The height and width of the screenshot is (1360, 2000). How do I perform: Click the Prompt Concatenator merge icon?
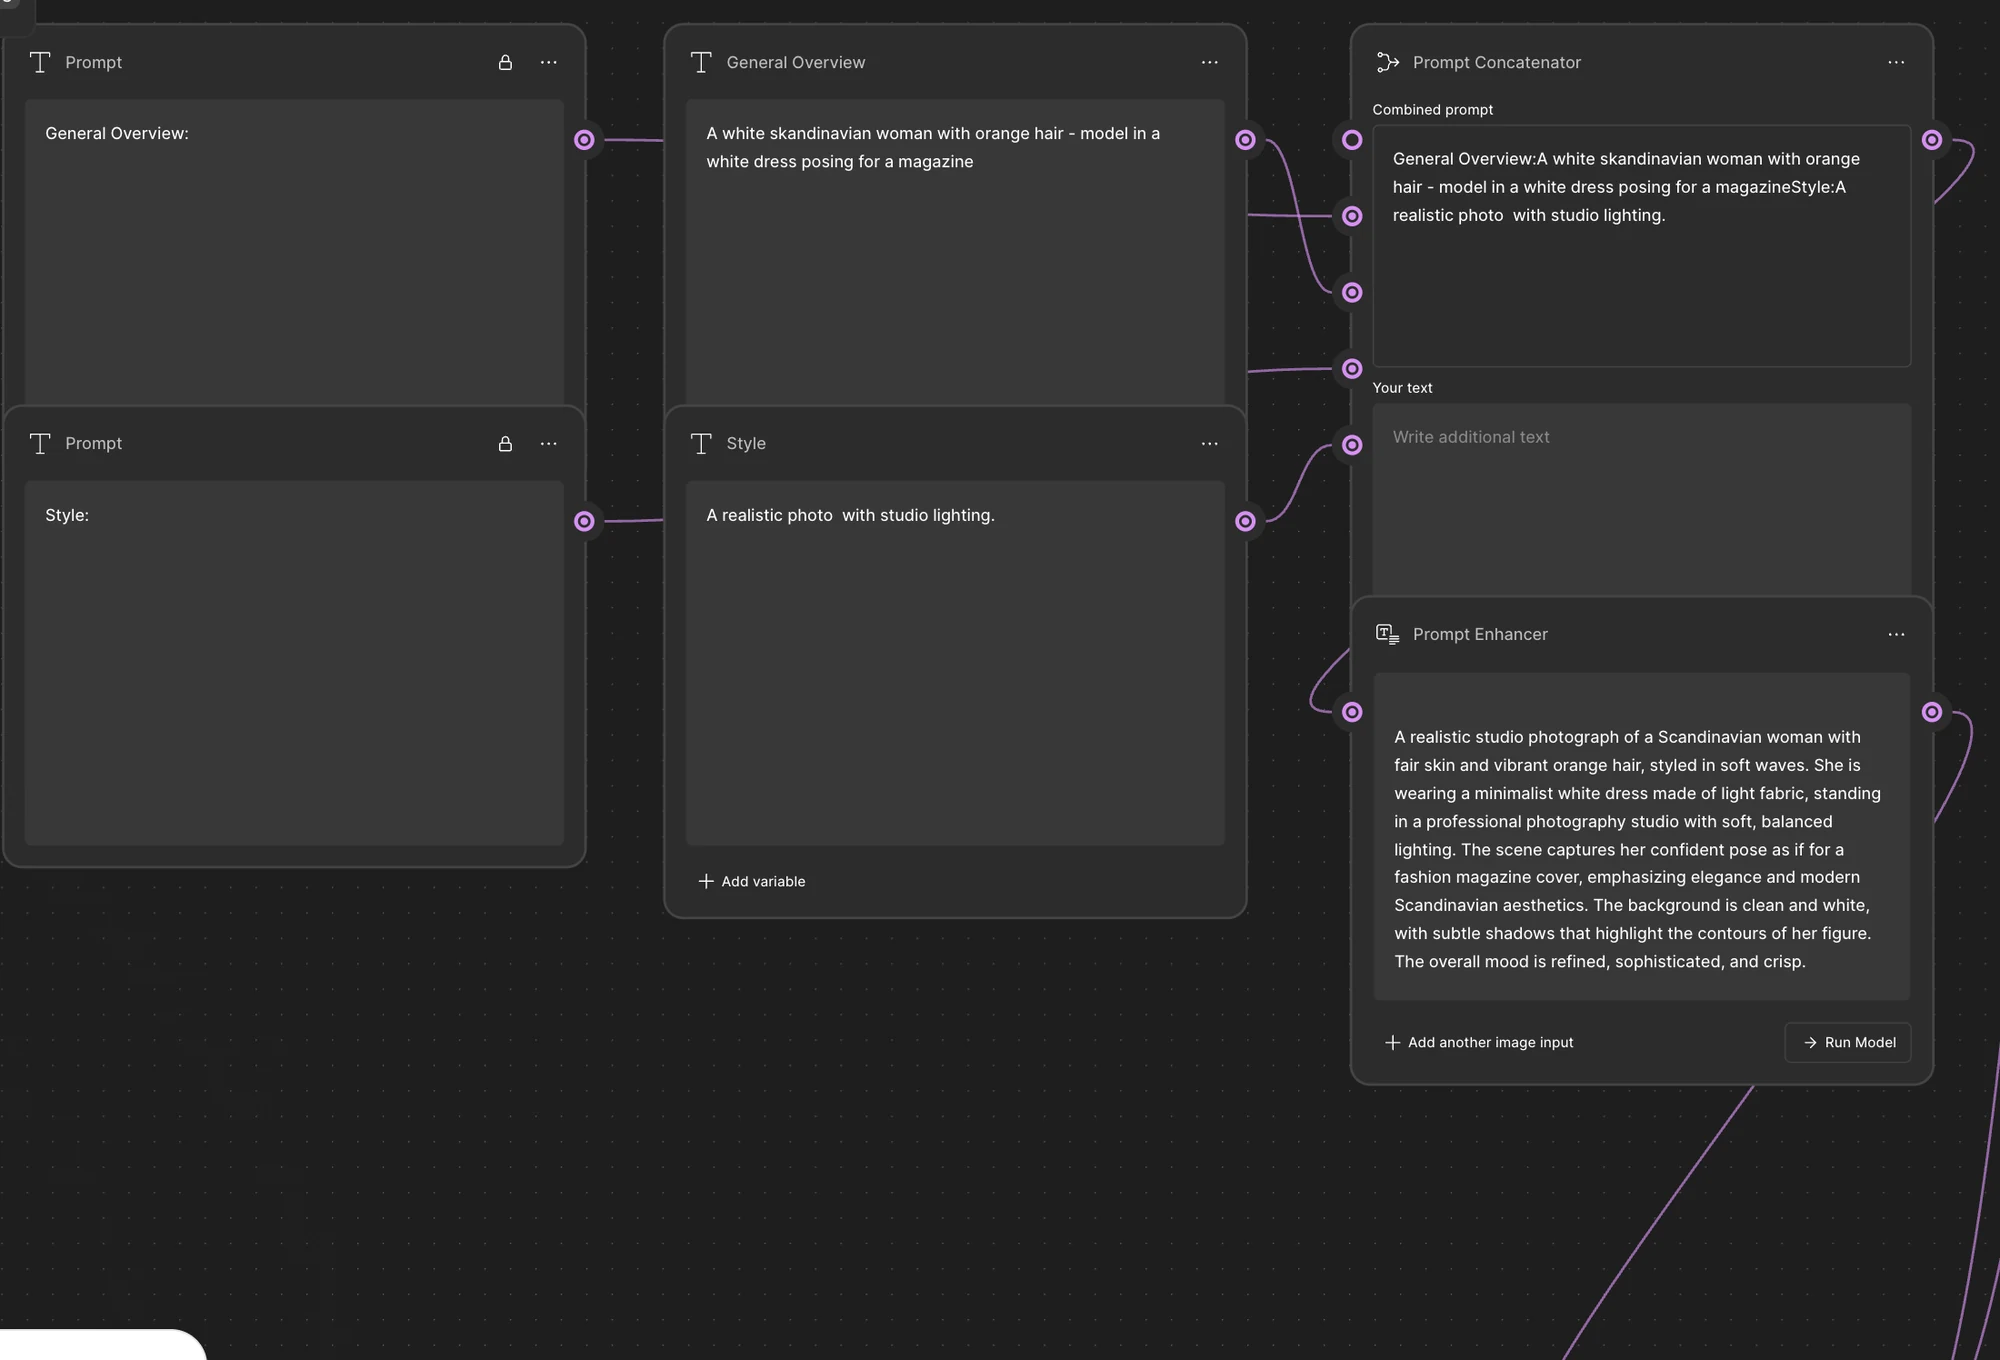coord(1387,62)
